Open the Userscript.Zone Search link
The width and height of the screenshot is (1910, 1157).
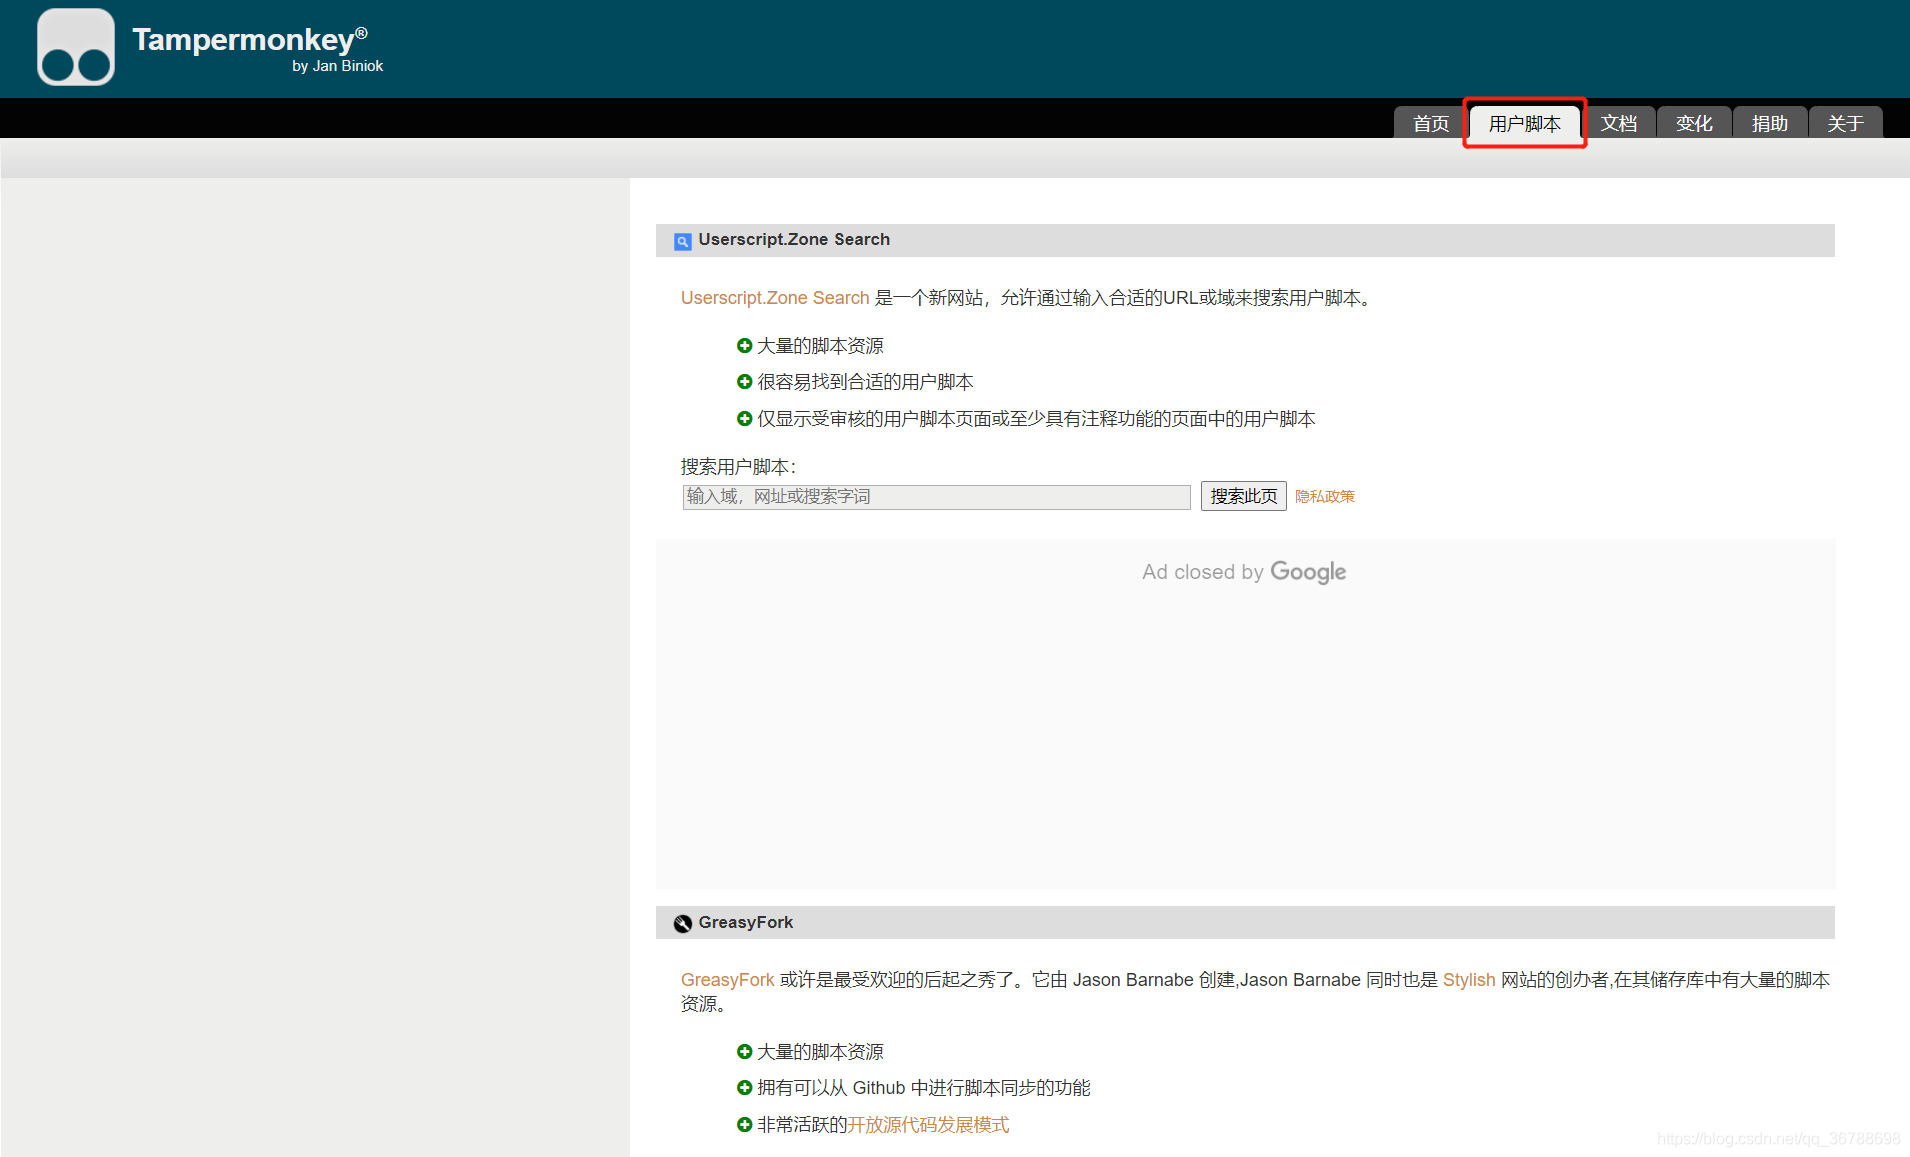click(775, 298)
